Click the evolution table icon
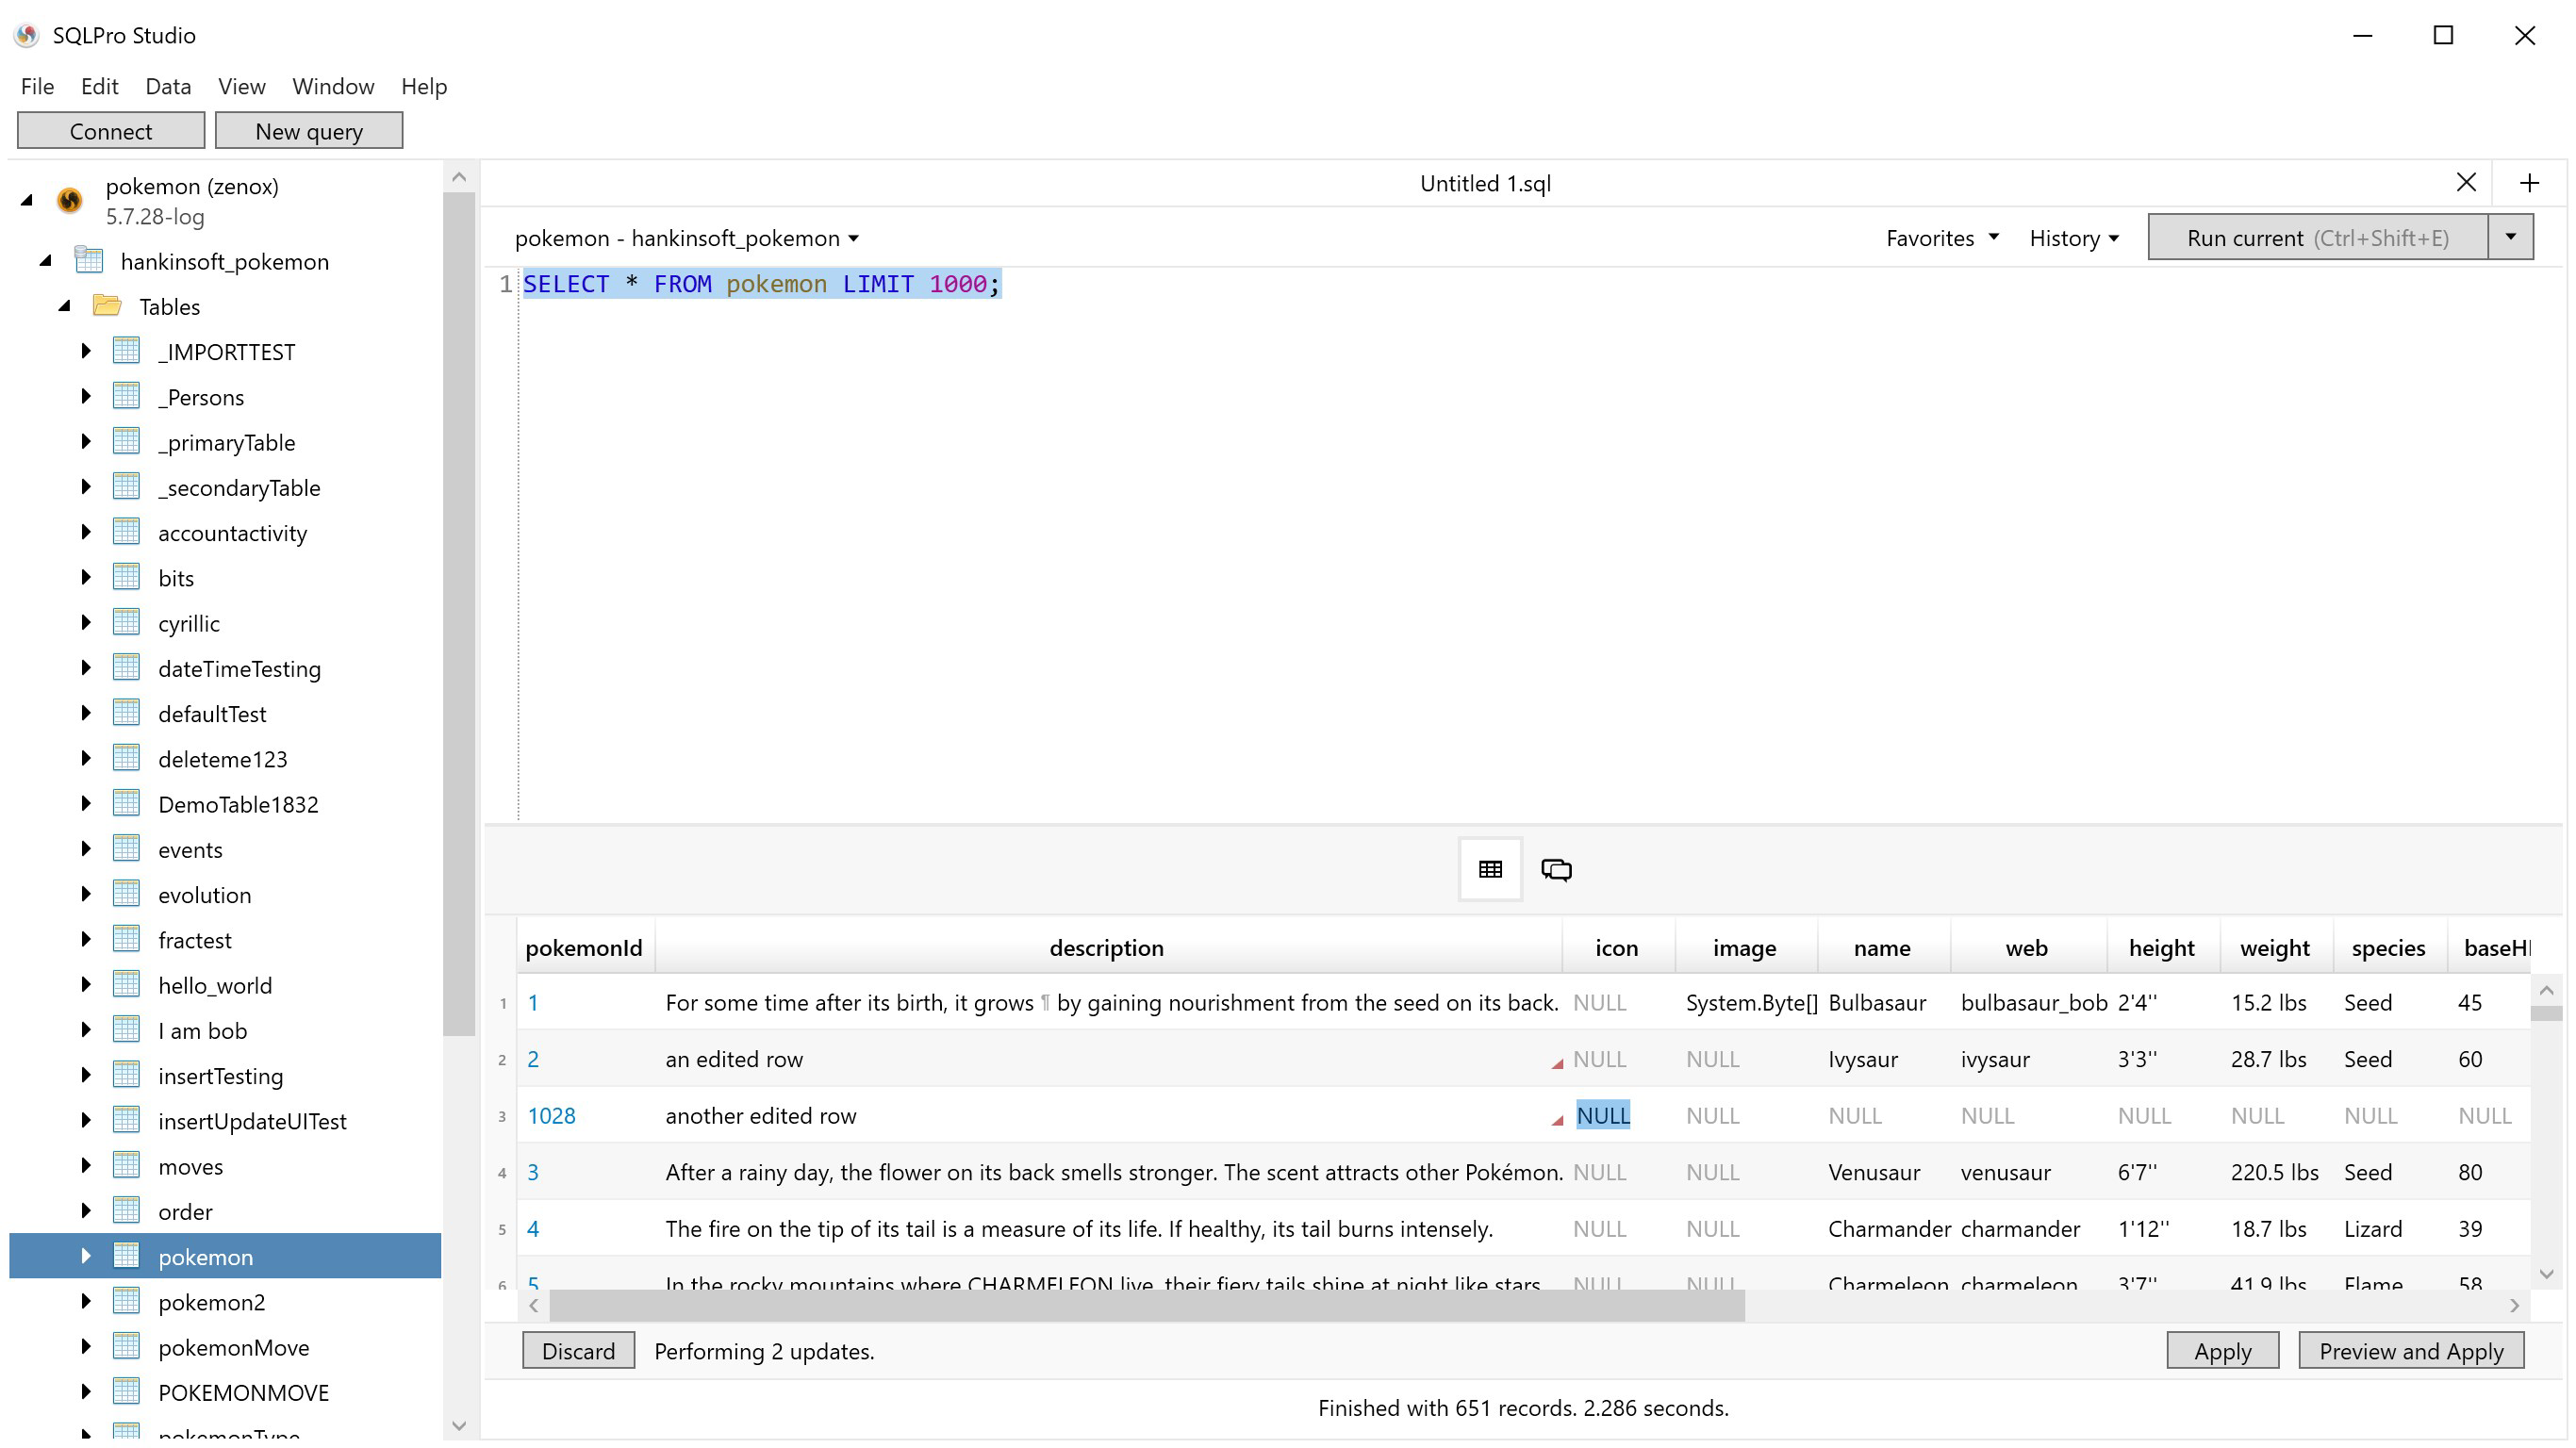This screenshot has height=1448, width=2576. 126,893
